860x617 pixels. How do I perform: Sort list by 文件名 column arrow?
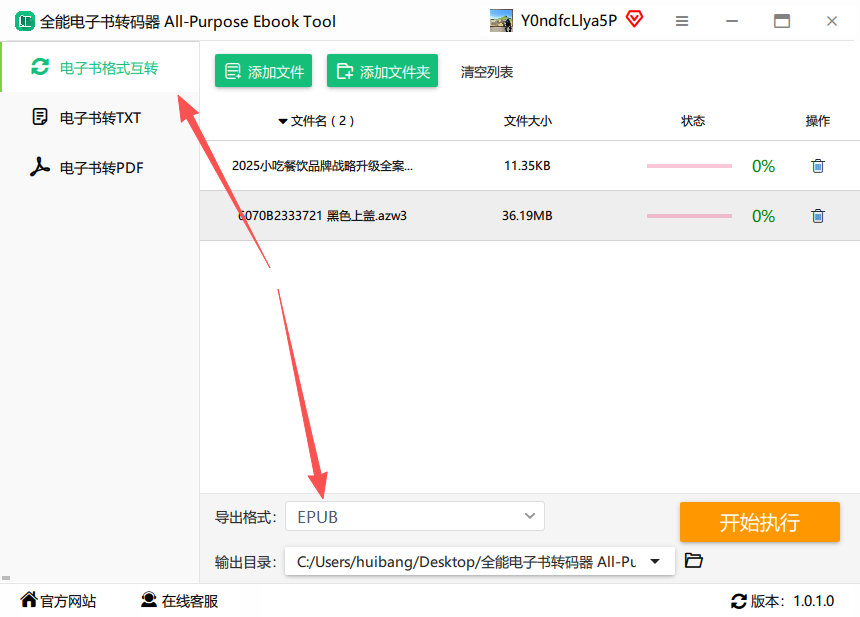[283, 122]
